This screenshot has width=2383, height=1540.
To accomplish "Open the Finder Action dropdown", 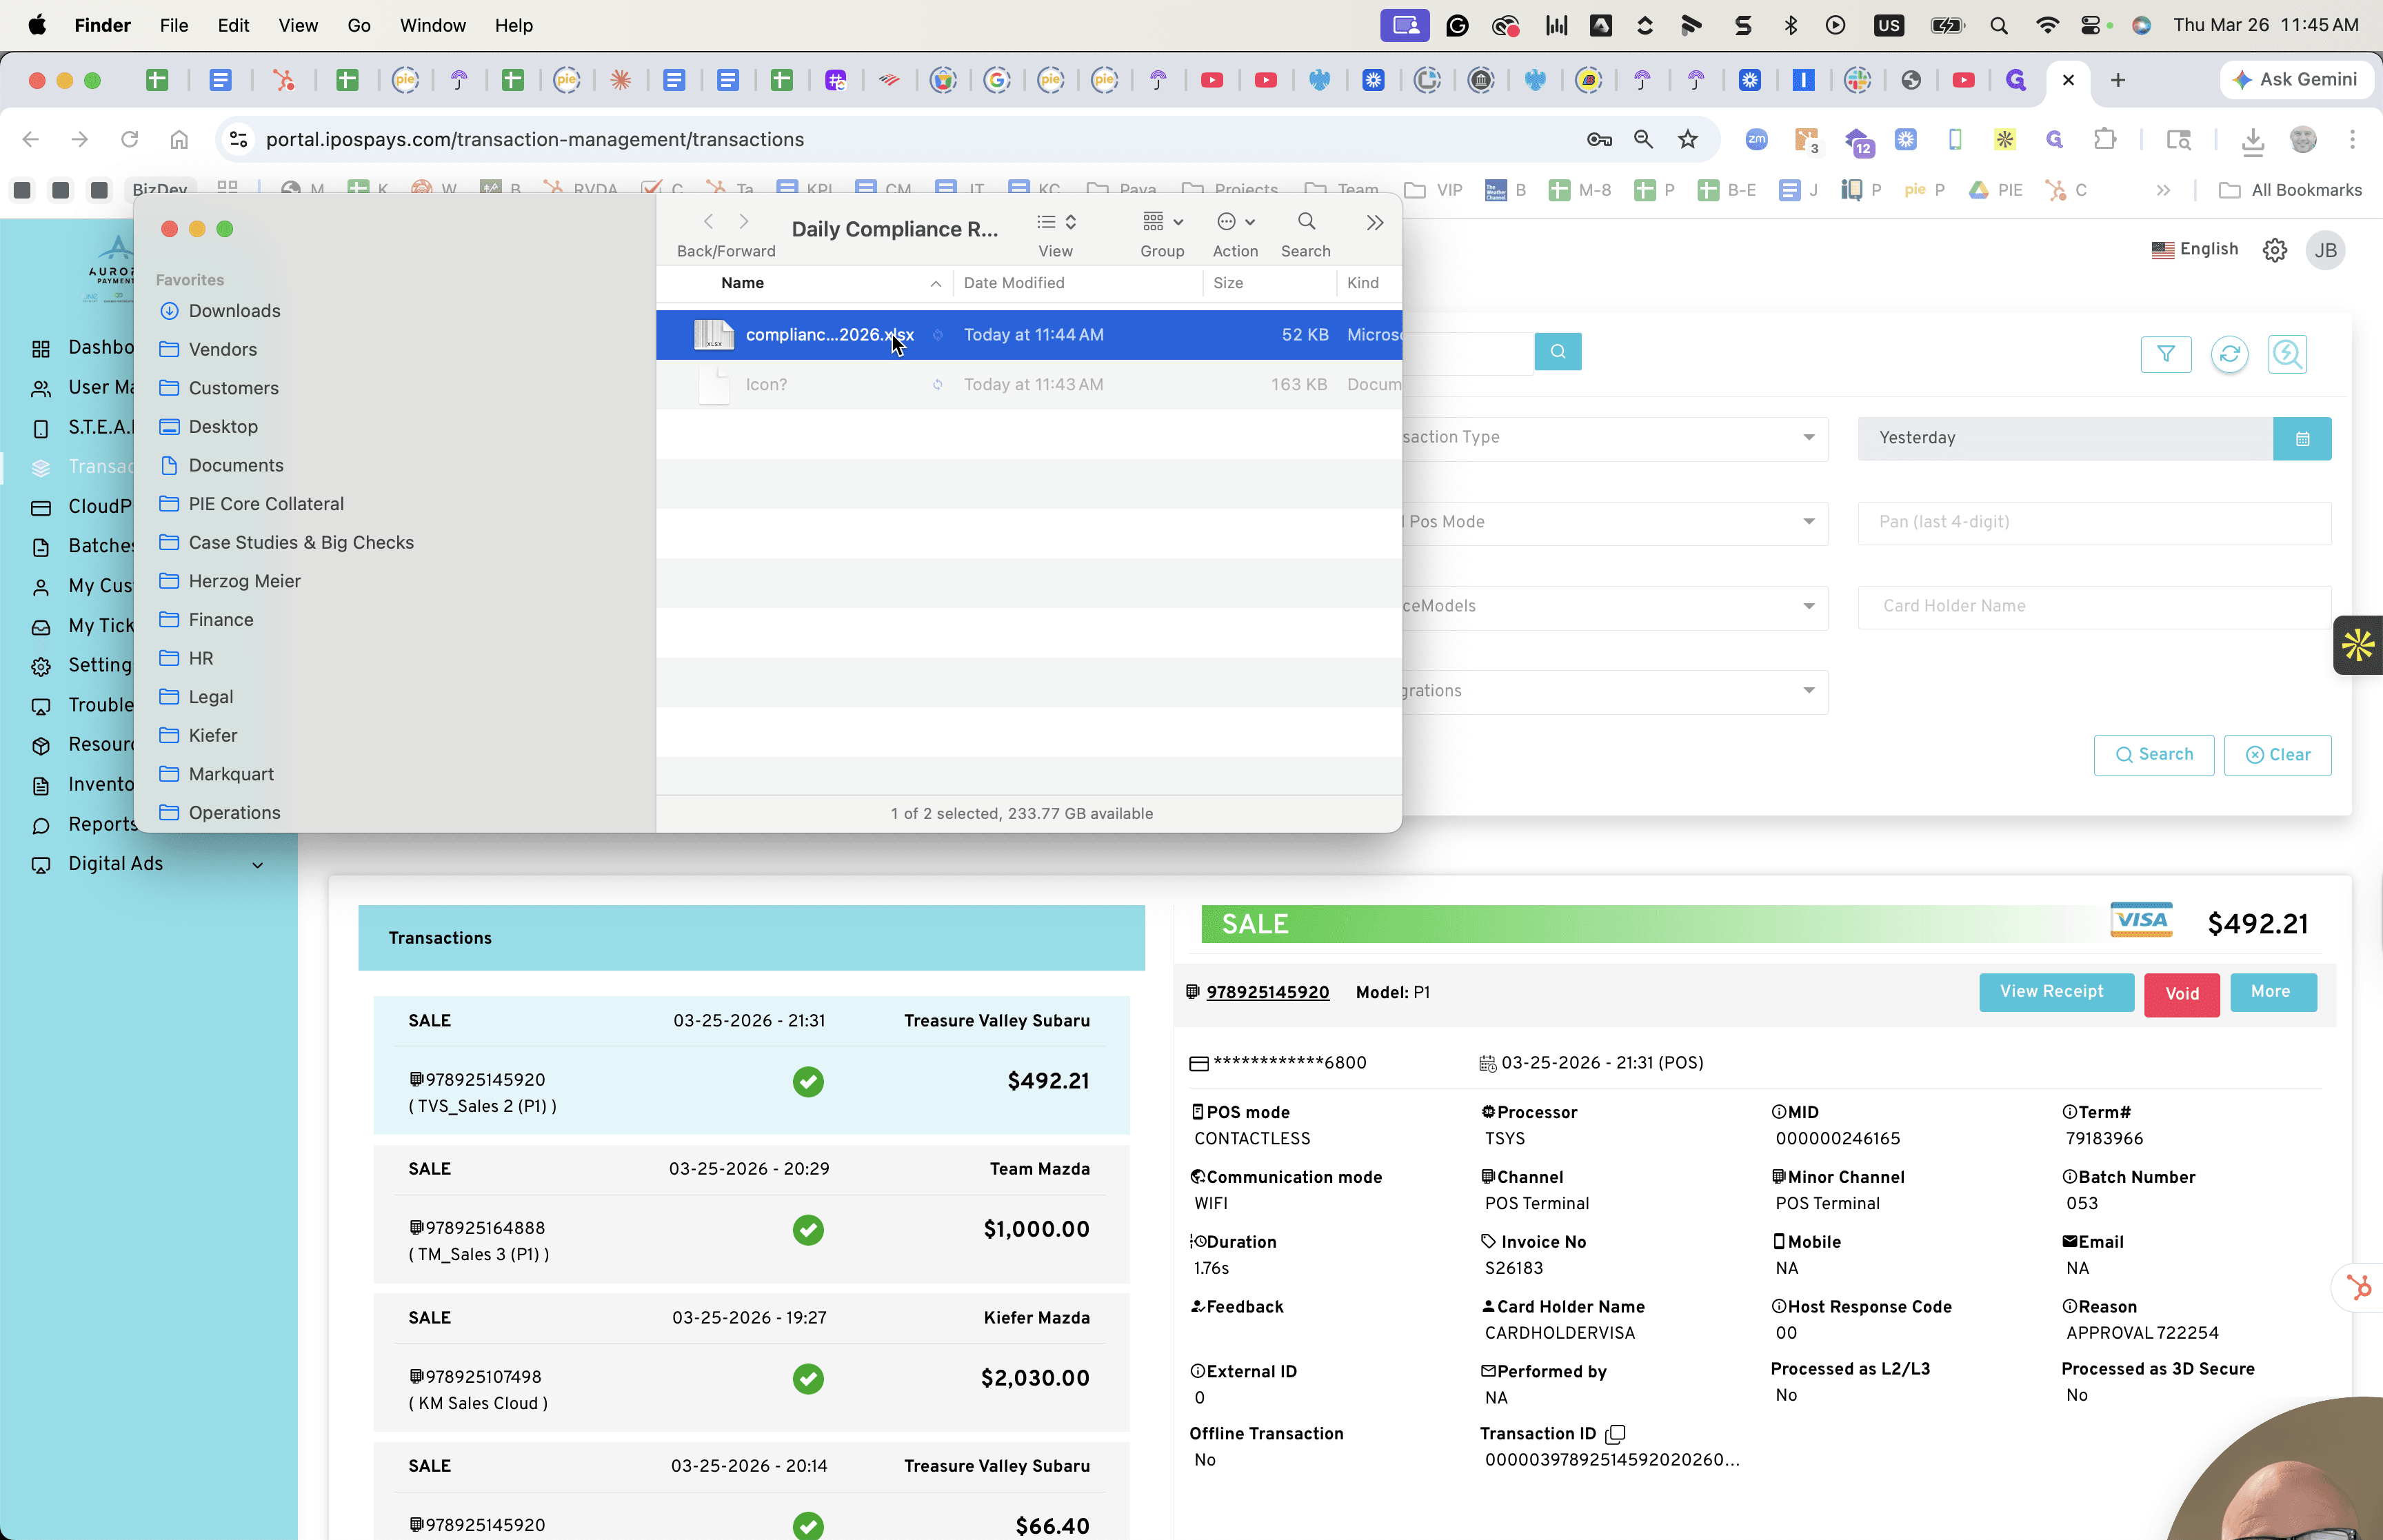I will (x=1235, y=222).
